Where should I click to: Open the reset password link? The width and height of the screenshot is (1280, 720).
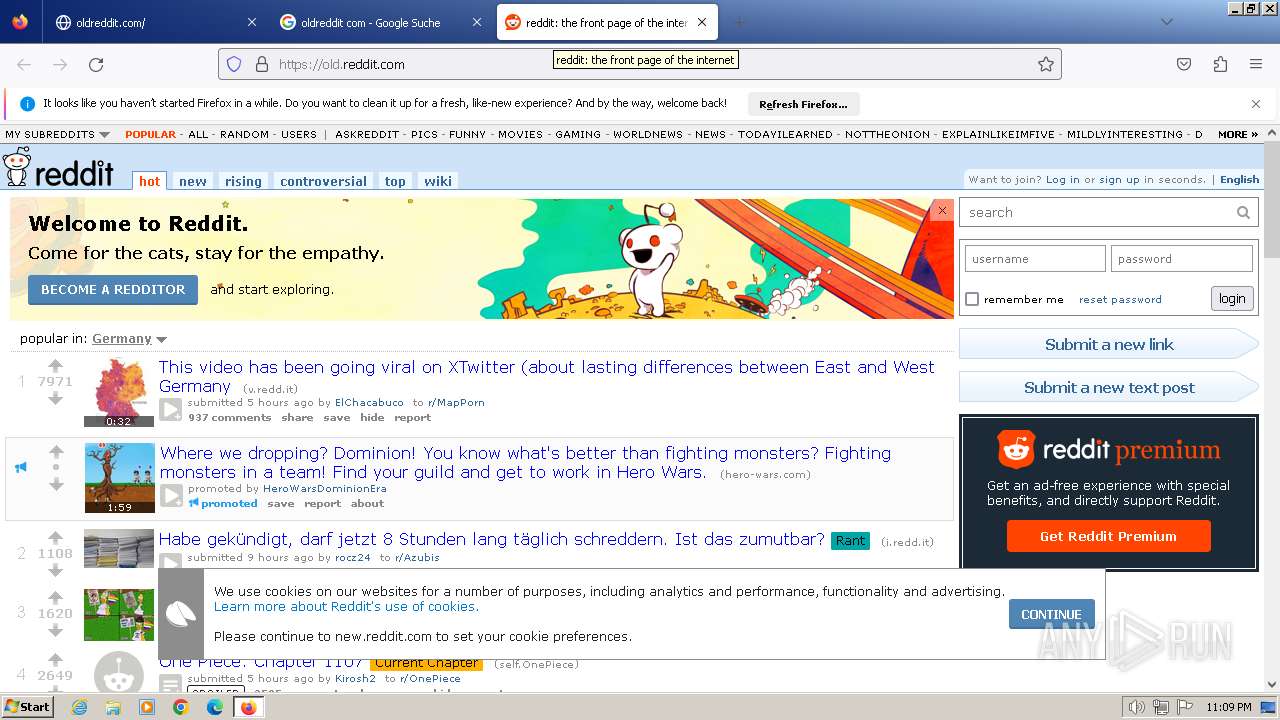[1120, 299]
